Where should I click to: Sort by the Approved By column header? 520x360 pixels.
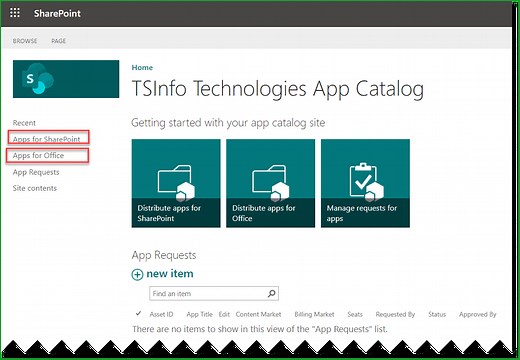click(x=478, y=314)
